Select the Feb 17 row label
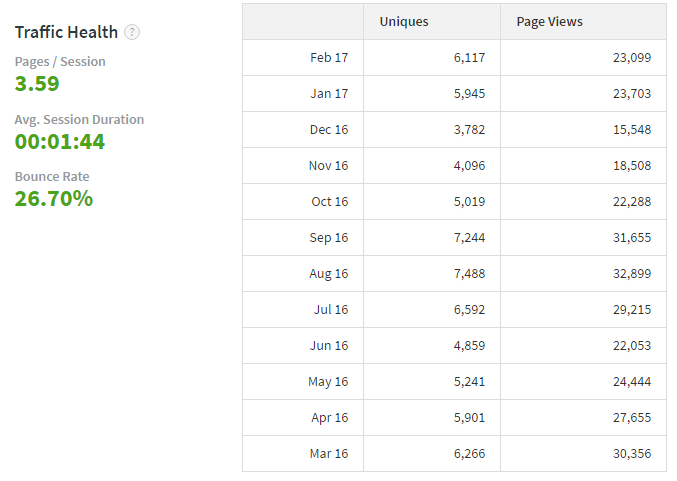Viewport: 677px width, 481px height. (329, 57)
